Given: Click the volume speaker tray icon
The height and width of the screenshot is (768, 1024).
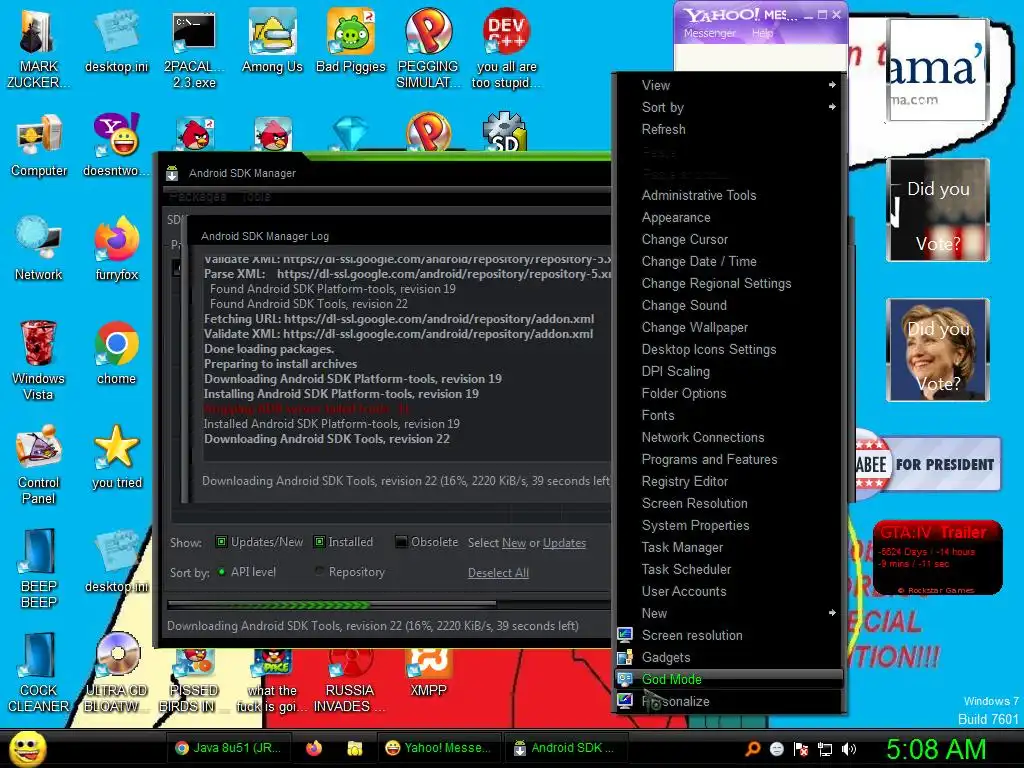Looking at the screenshot, I should 849,749.
